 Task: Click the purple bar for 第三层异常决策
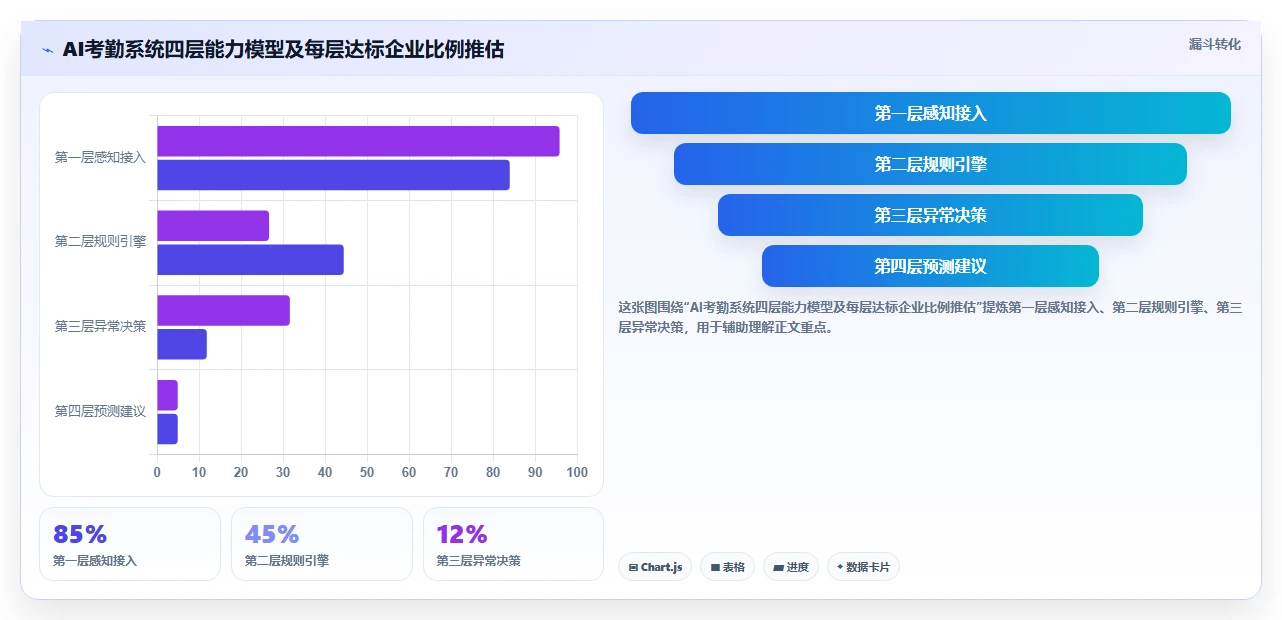[223, 310]
